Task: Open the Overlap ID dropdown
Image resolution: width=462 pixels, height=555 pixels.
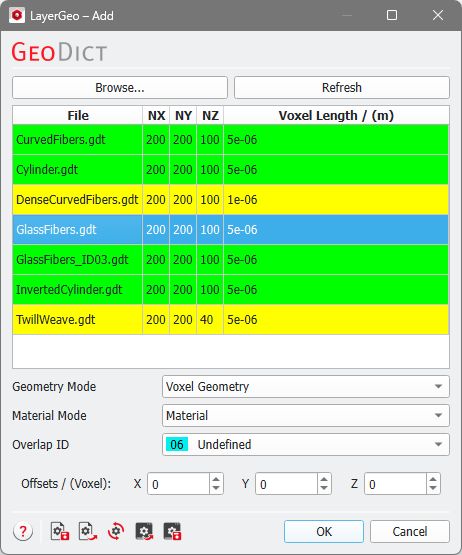Action: pos(306,445)
